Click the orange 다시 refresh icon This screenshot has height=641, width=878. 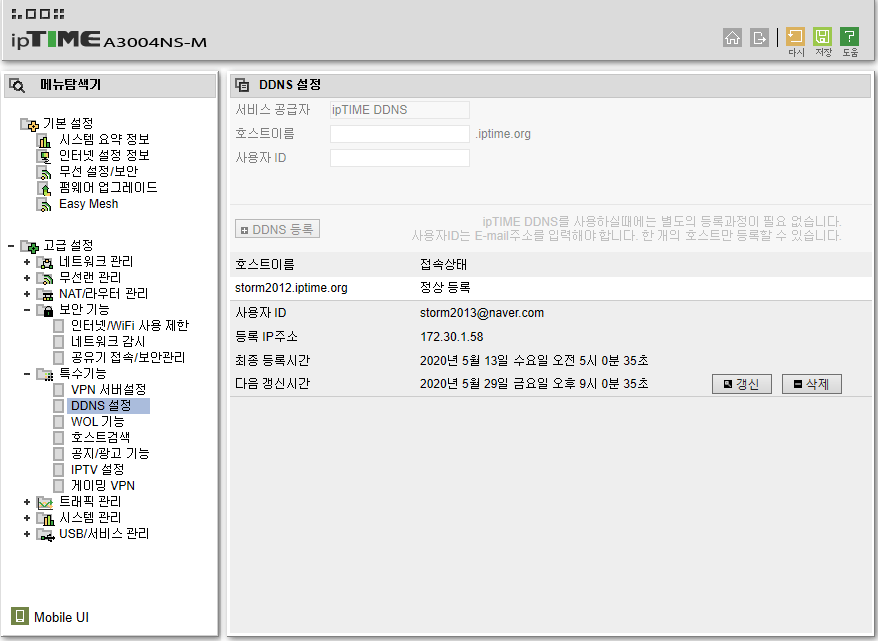click(795, 37)
